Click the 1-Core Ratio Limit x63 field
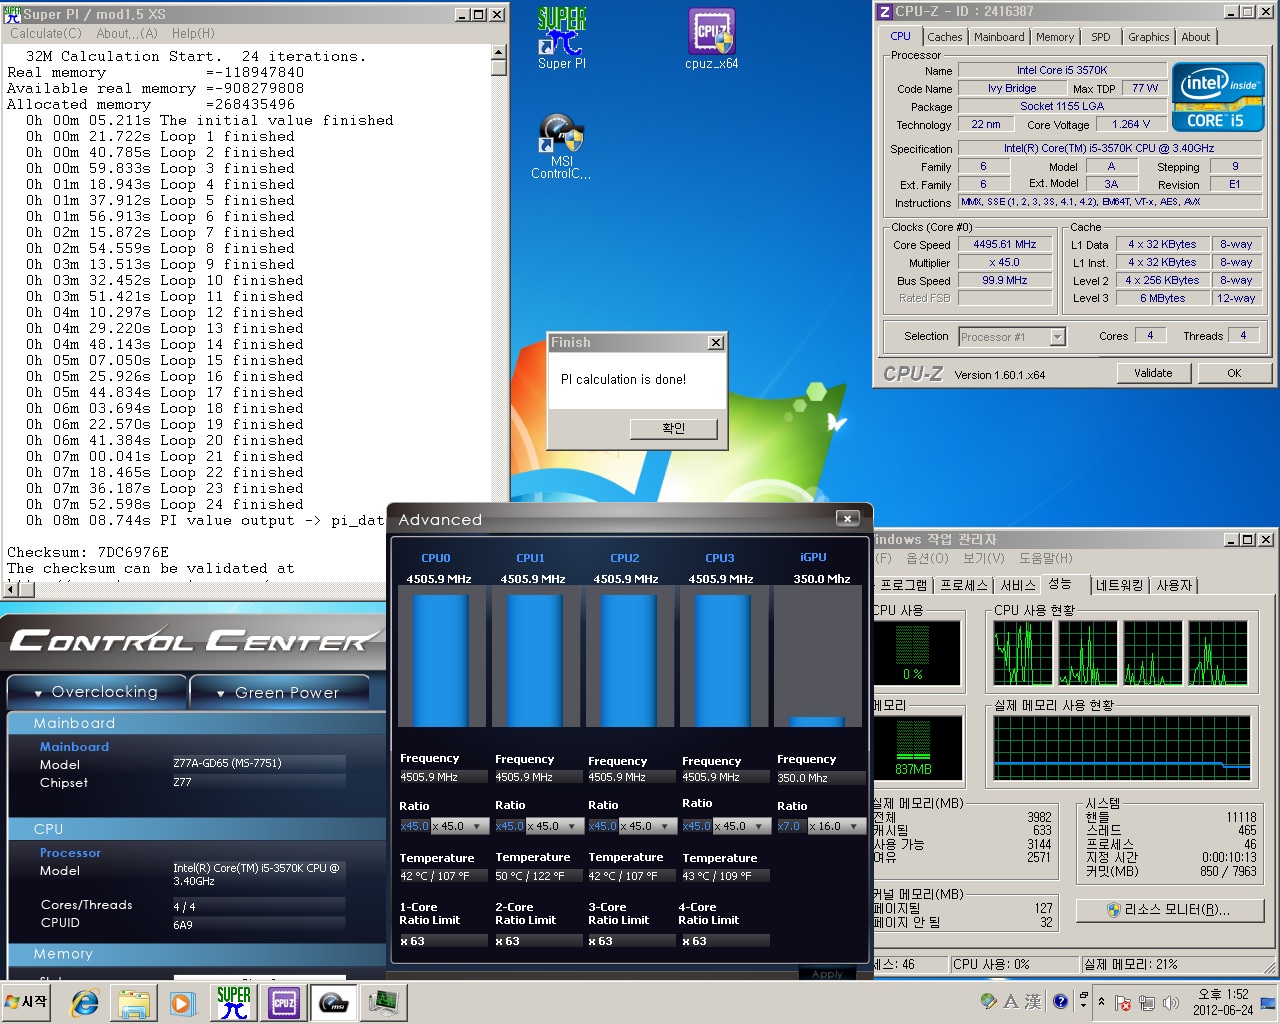This screenshot has width=1280, height=1024. tap(443, 941)
